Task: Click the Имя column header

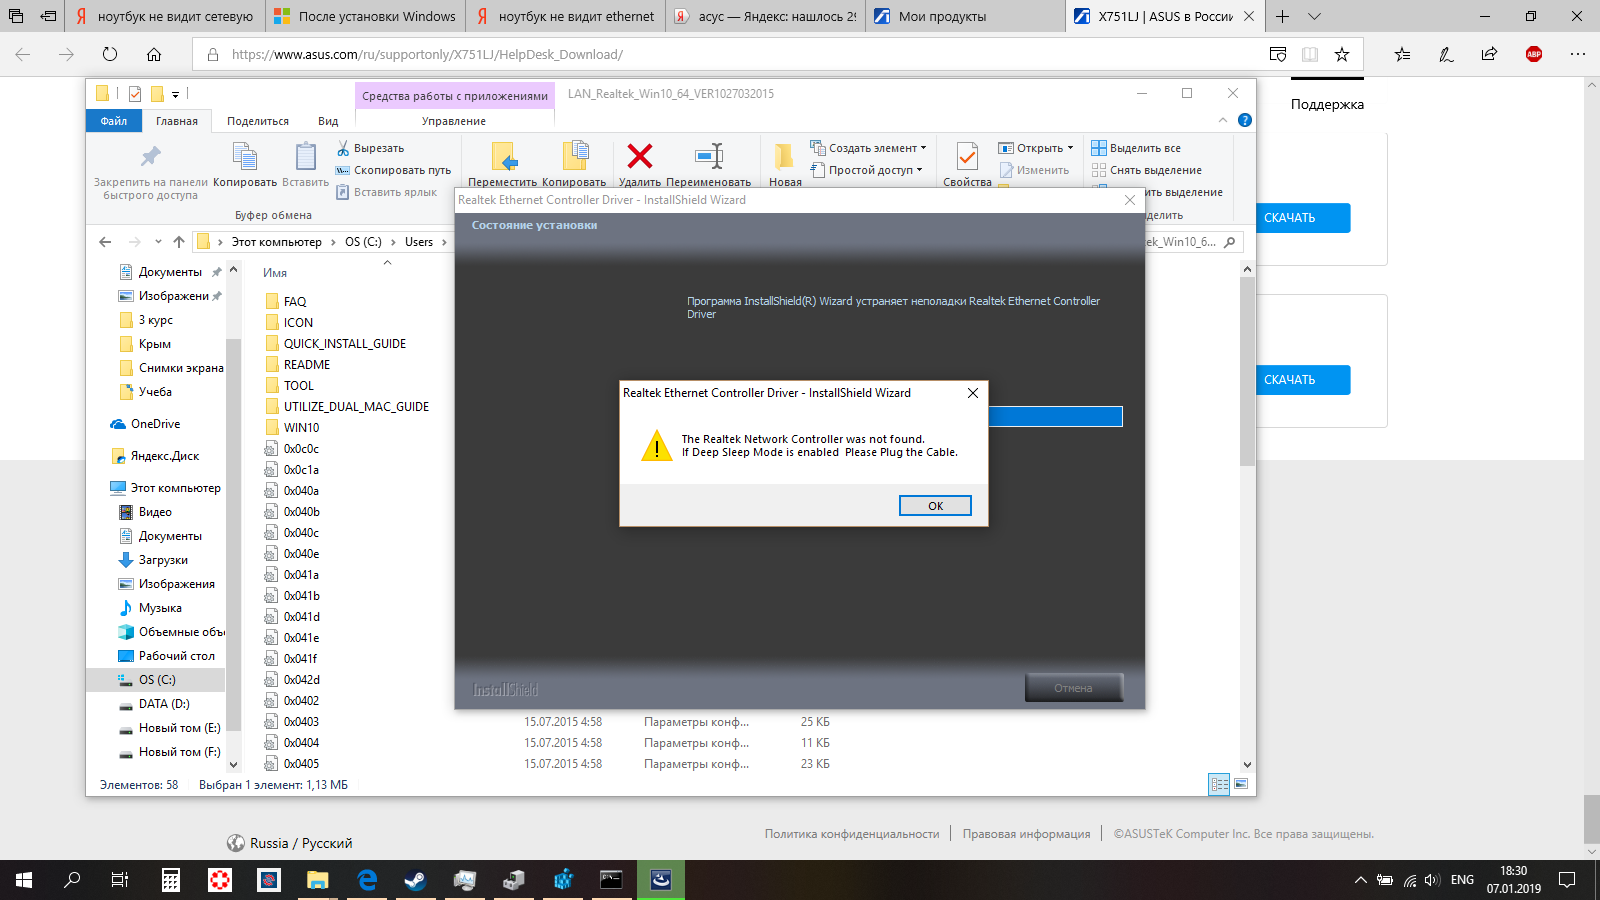Action: [275, 273]
